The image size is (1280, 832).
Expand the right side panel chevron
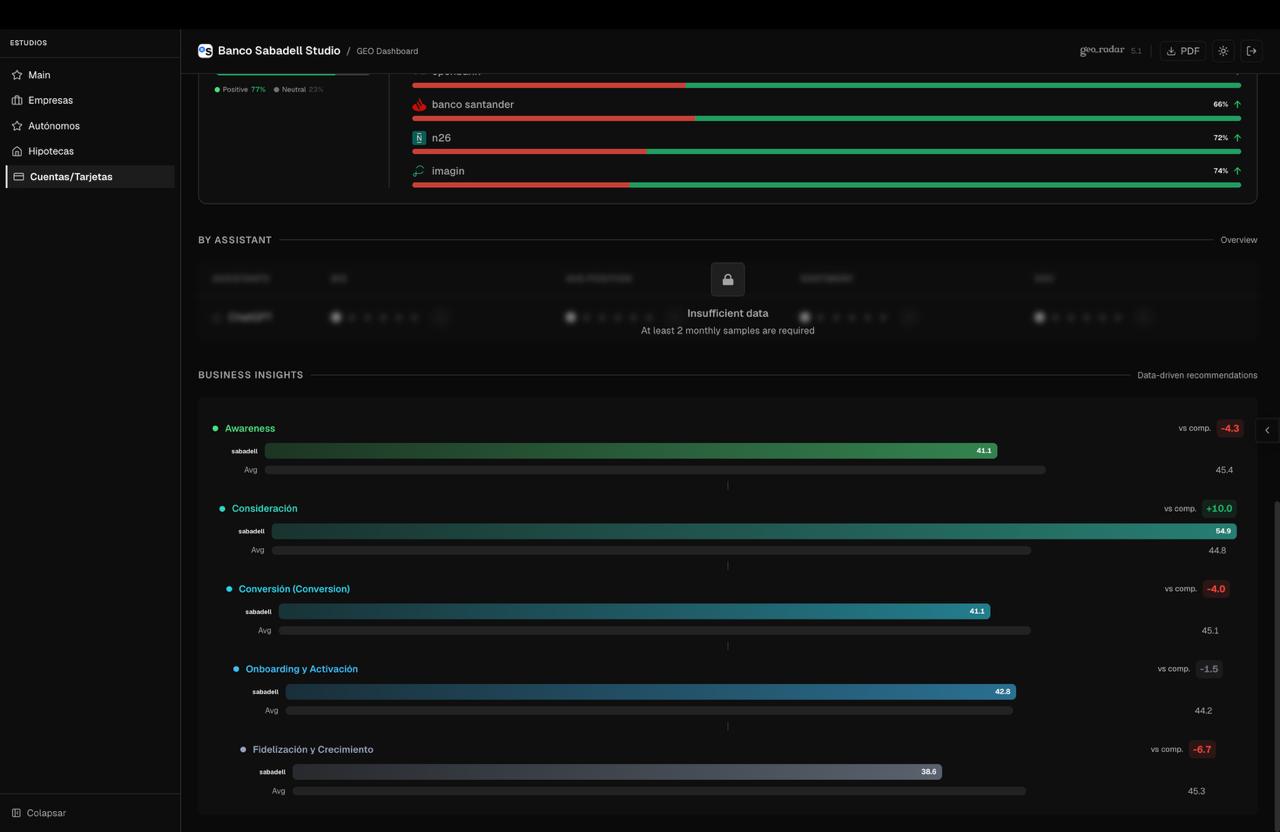tap(1267, 430)
